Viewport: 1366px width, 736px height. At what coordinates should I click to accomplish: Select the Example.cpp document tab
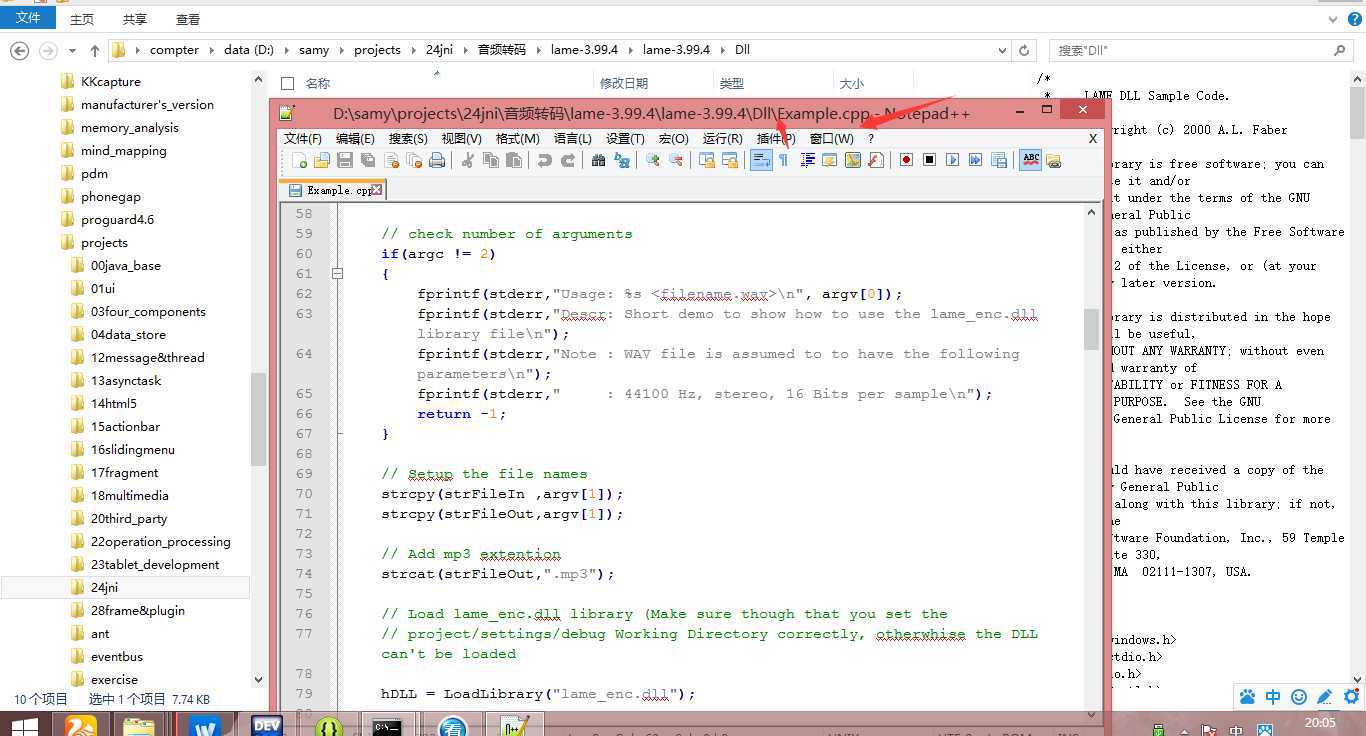331,189
